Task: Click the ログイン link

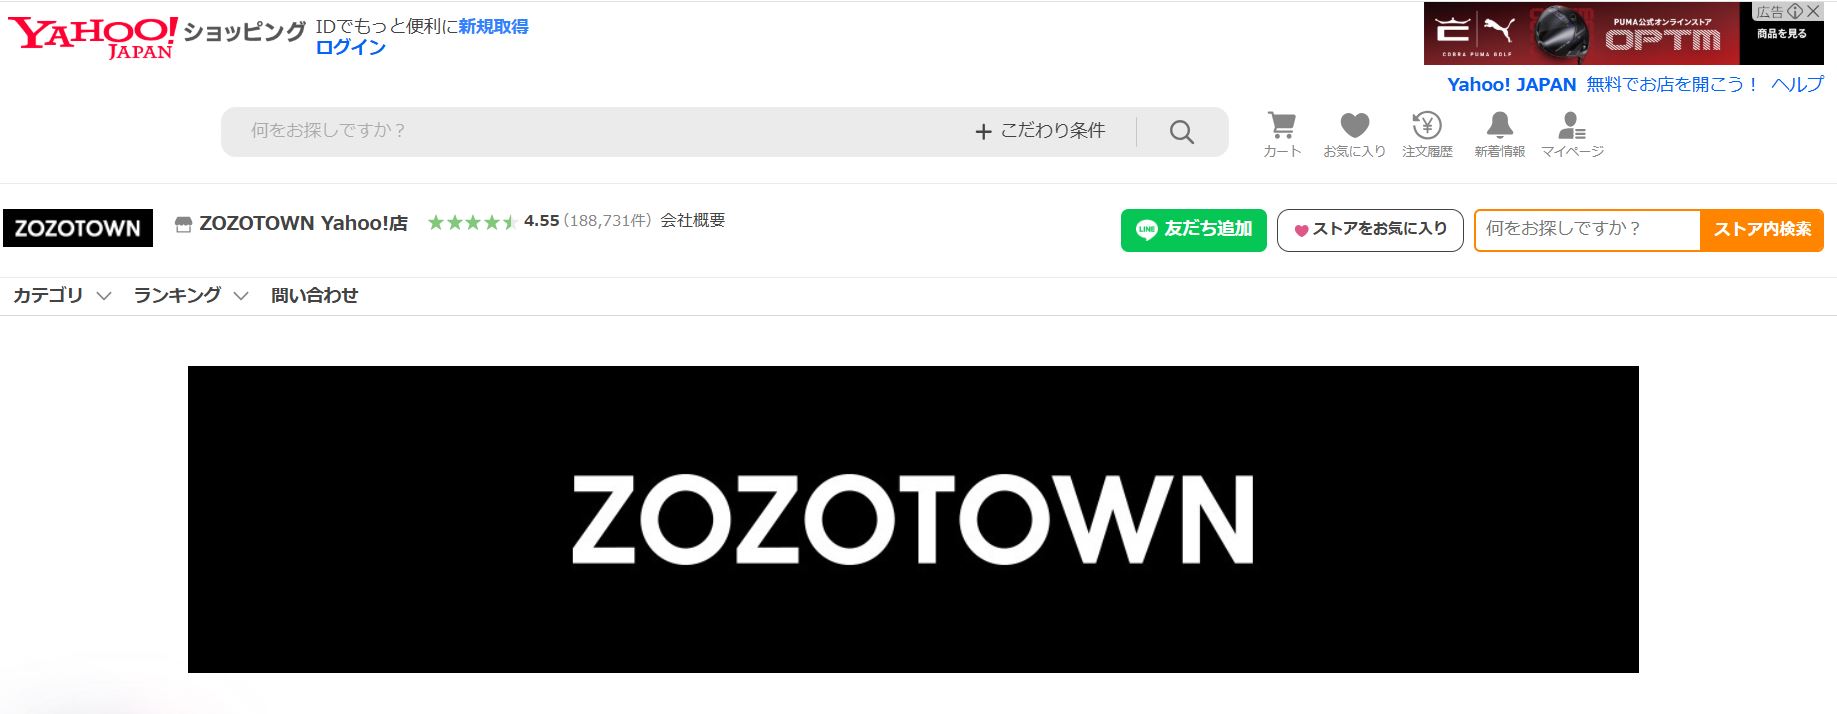Action: click(350, 47)
